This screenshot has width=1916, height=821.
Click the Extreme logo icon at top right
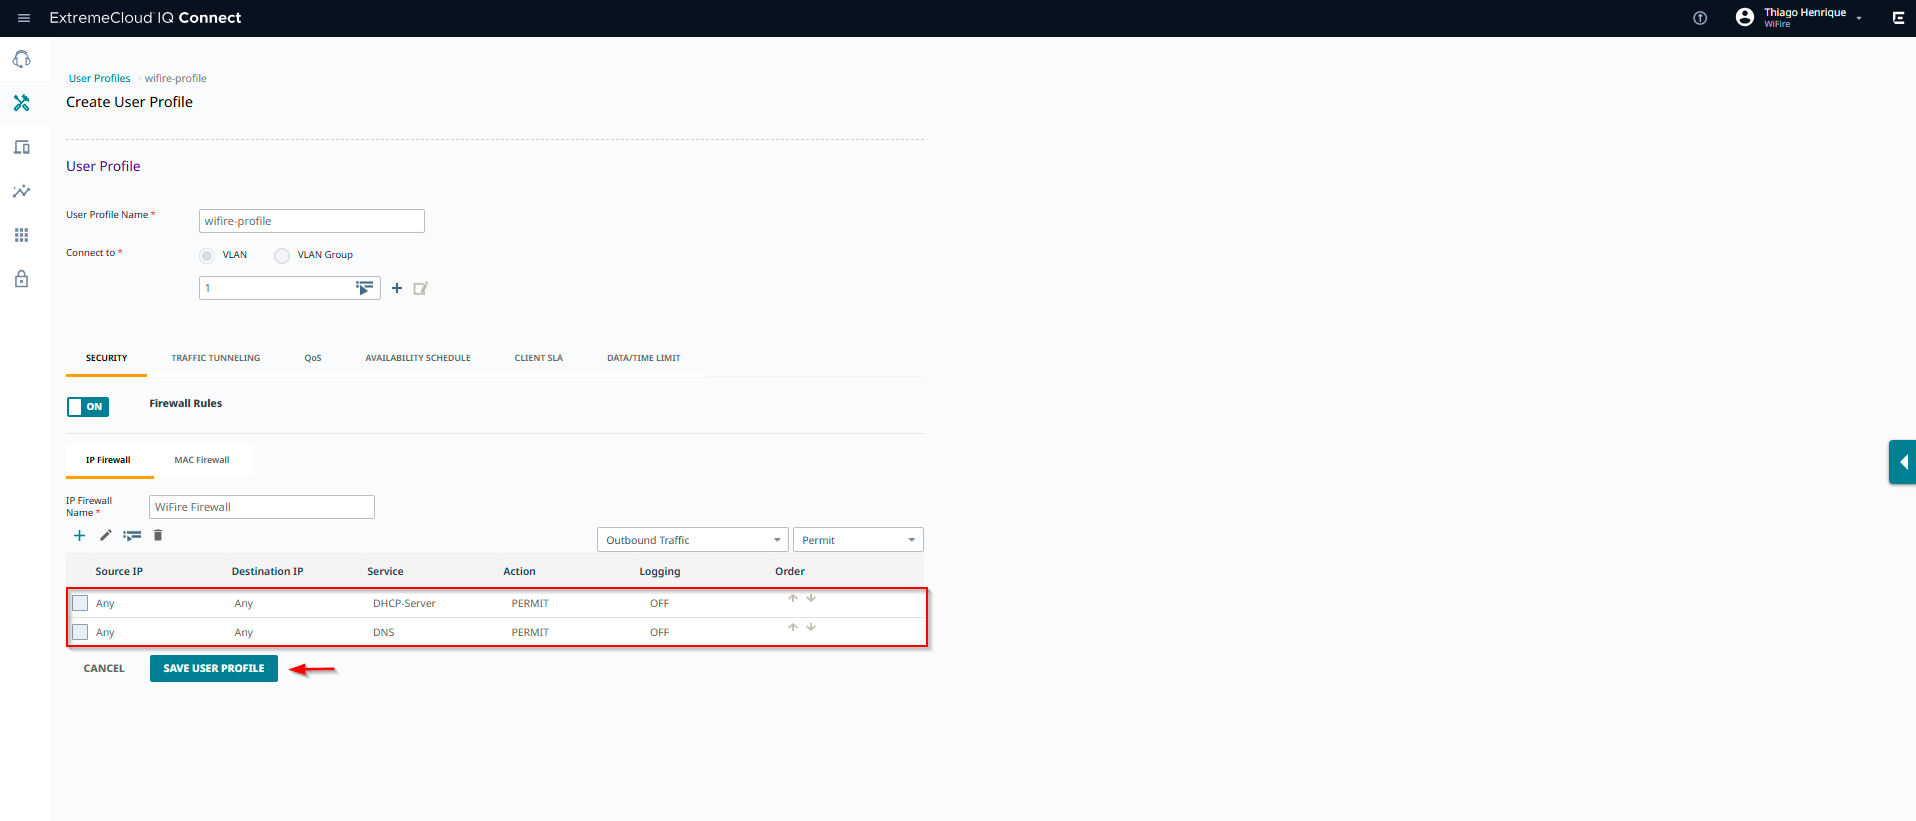click(x=1898, y=18)
